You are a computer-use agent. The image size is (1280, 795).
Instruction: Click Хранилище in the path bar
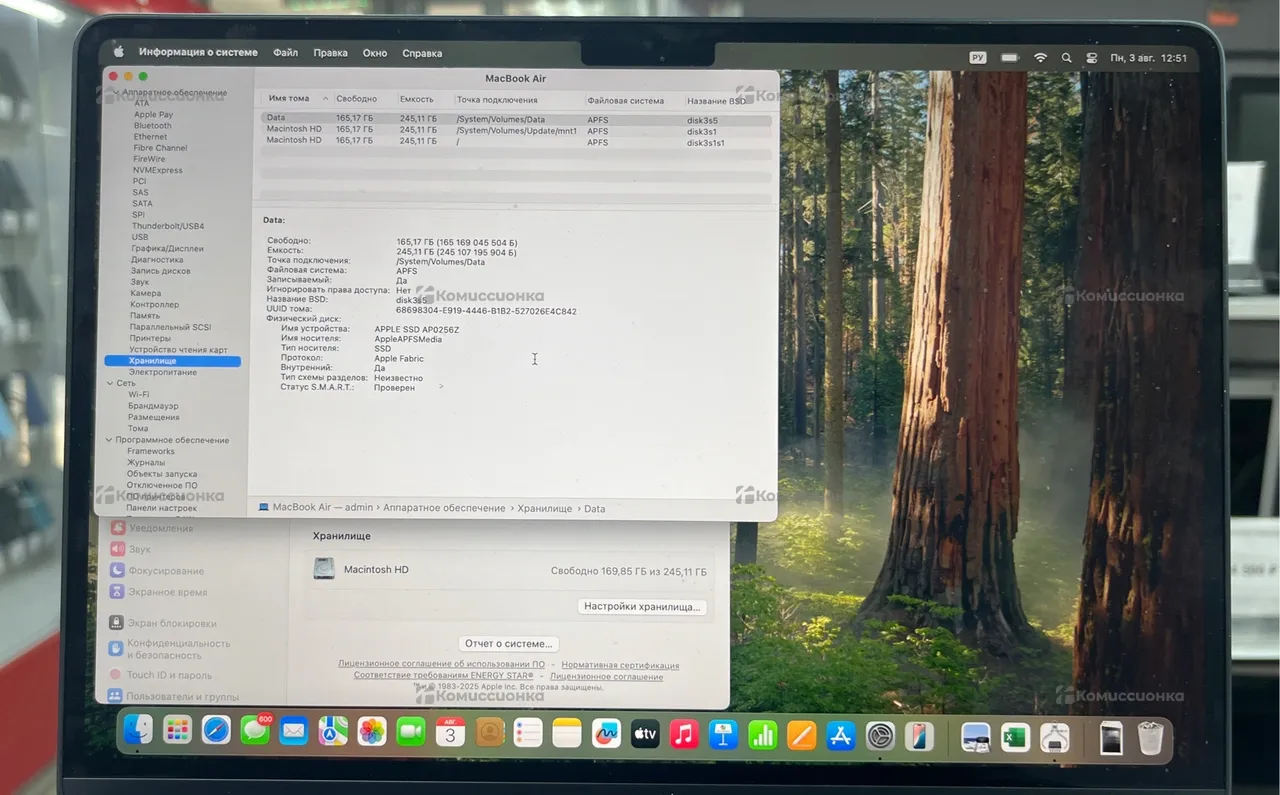[x=544, y=508]
